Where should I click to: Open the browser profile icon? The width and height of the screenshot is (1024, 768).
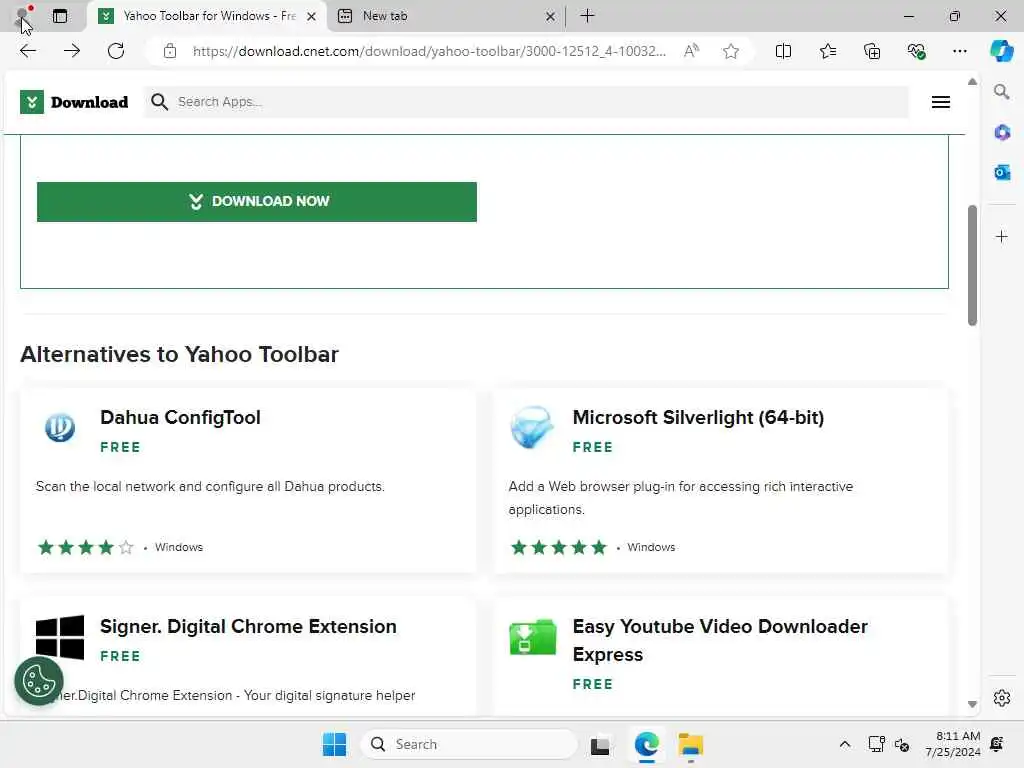tap(22, 16)
